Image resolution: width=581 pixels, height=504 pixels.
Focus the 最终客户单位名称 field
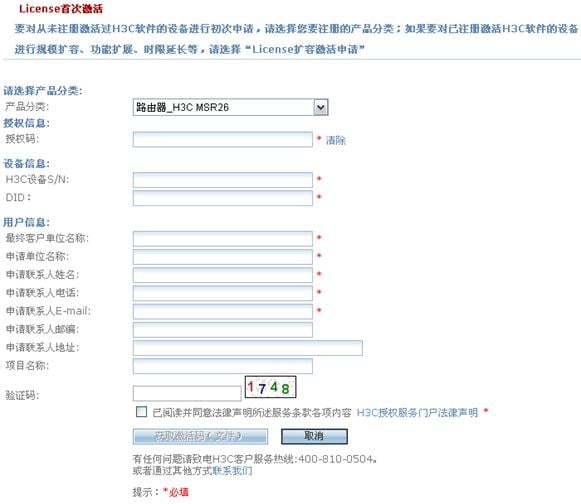click(x=223, y=239)
